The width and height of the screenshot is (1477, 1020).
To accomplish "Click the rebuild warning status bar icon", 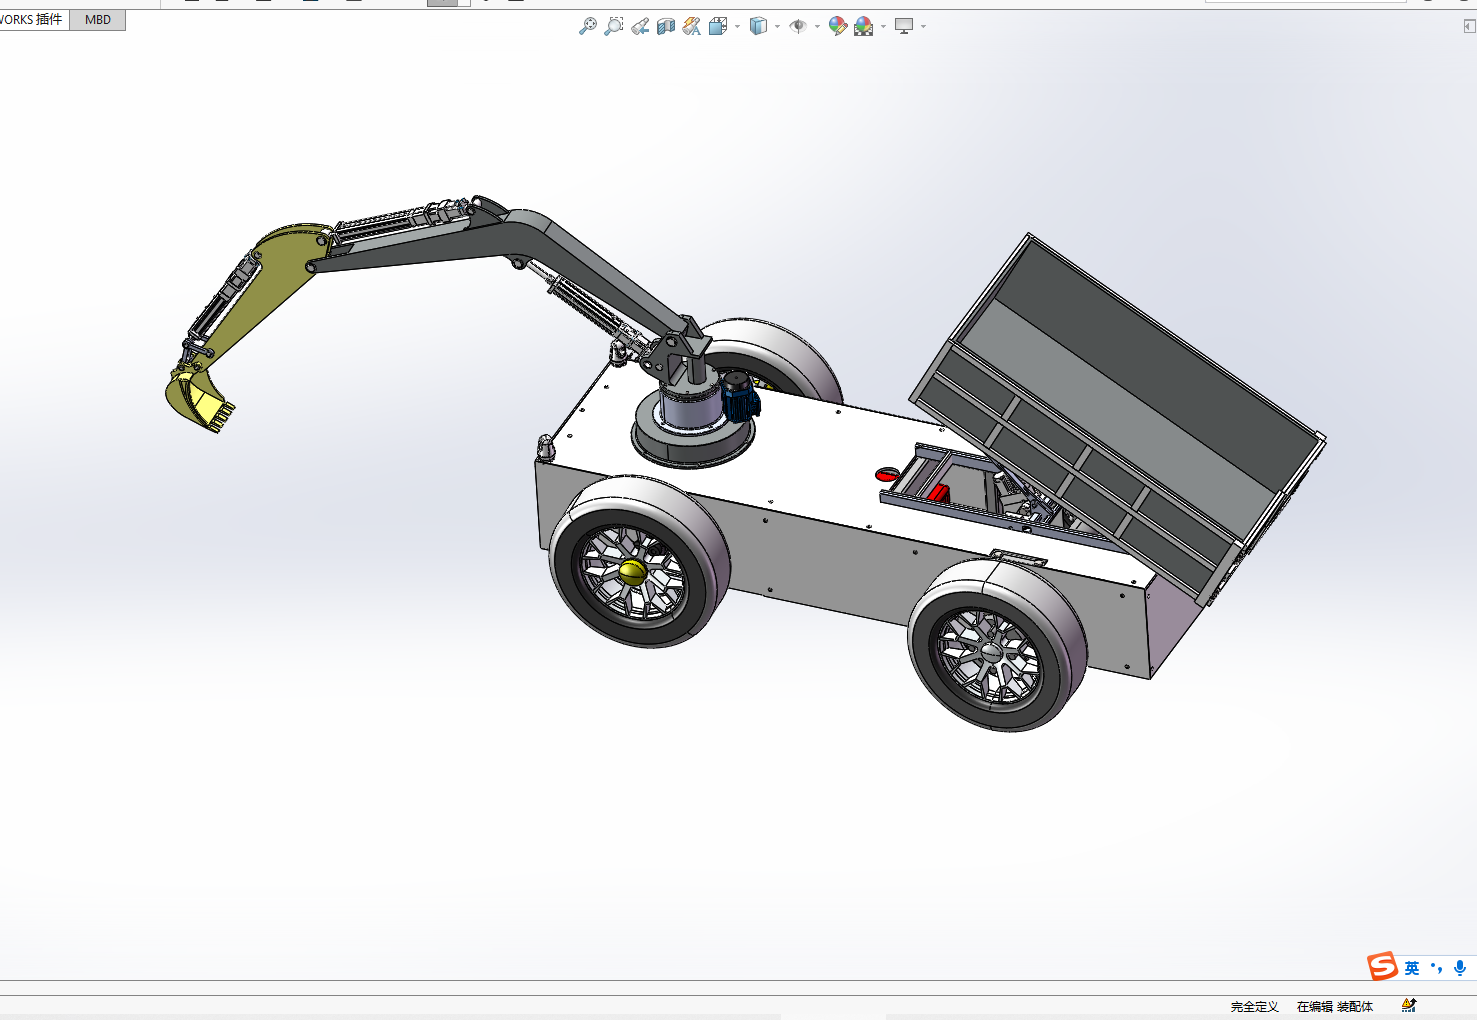I will 1408,1005.
